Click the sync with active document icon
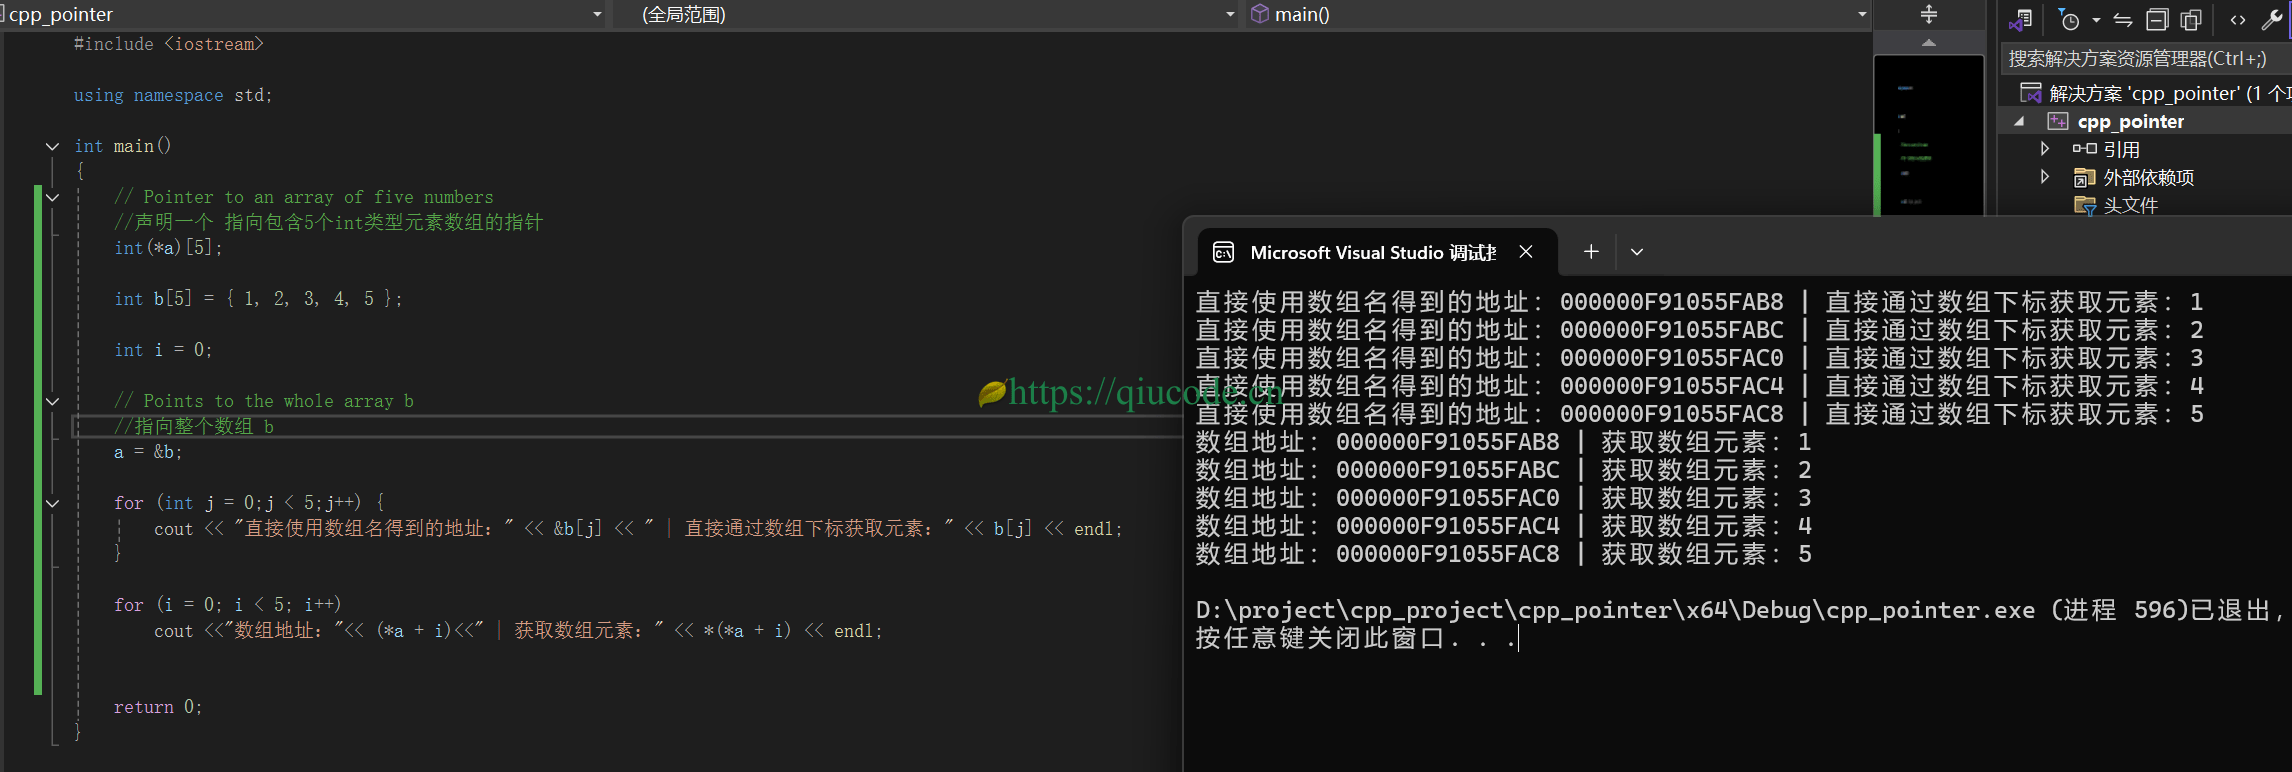 [x=2123, y=20]
